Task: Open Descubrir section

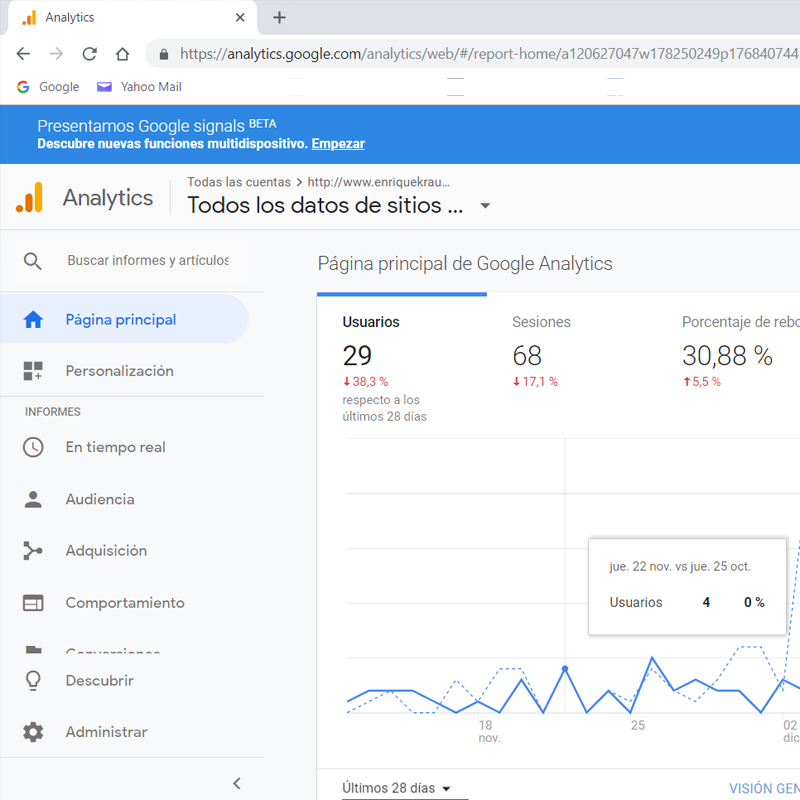Action: pyautogui.click(x=99, y=681)
